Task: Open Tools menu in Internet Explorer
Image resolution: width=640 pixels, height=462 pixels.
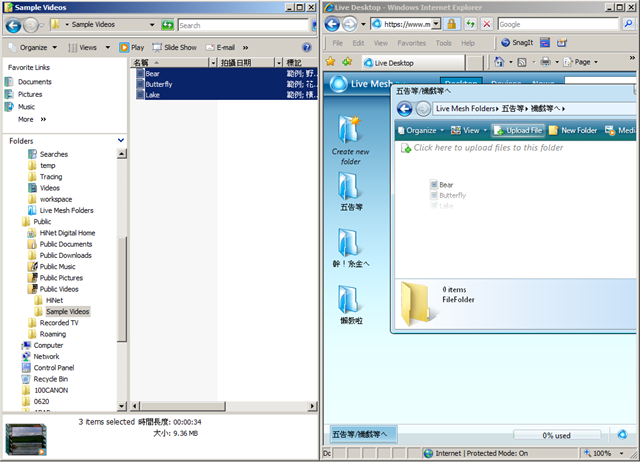Action: coord(443,43)
